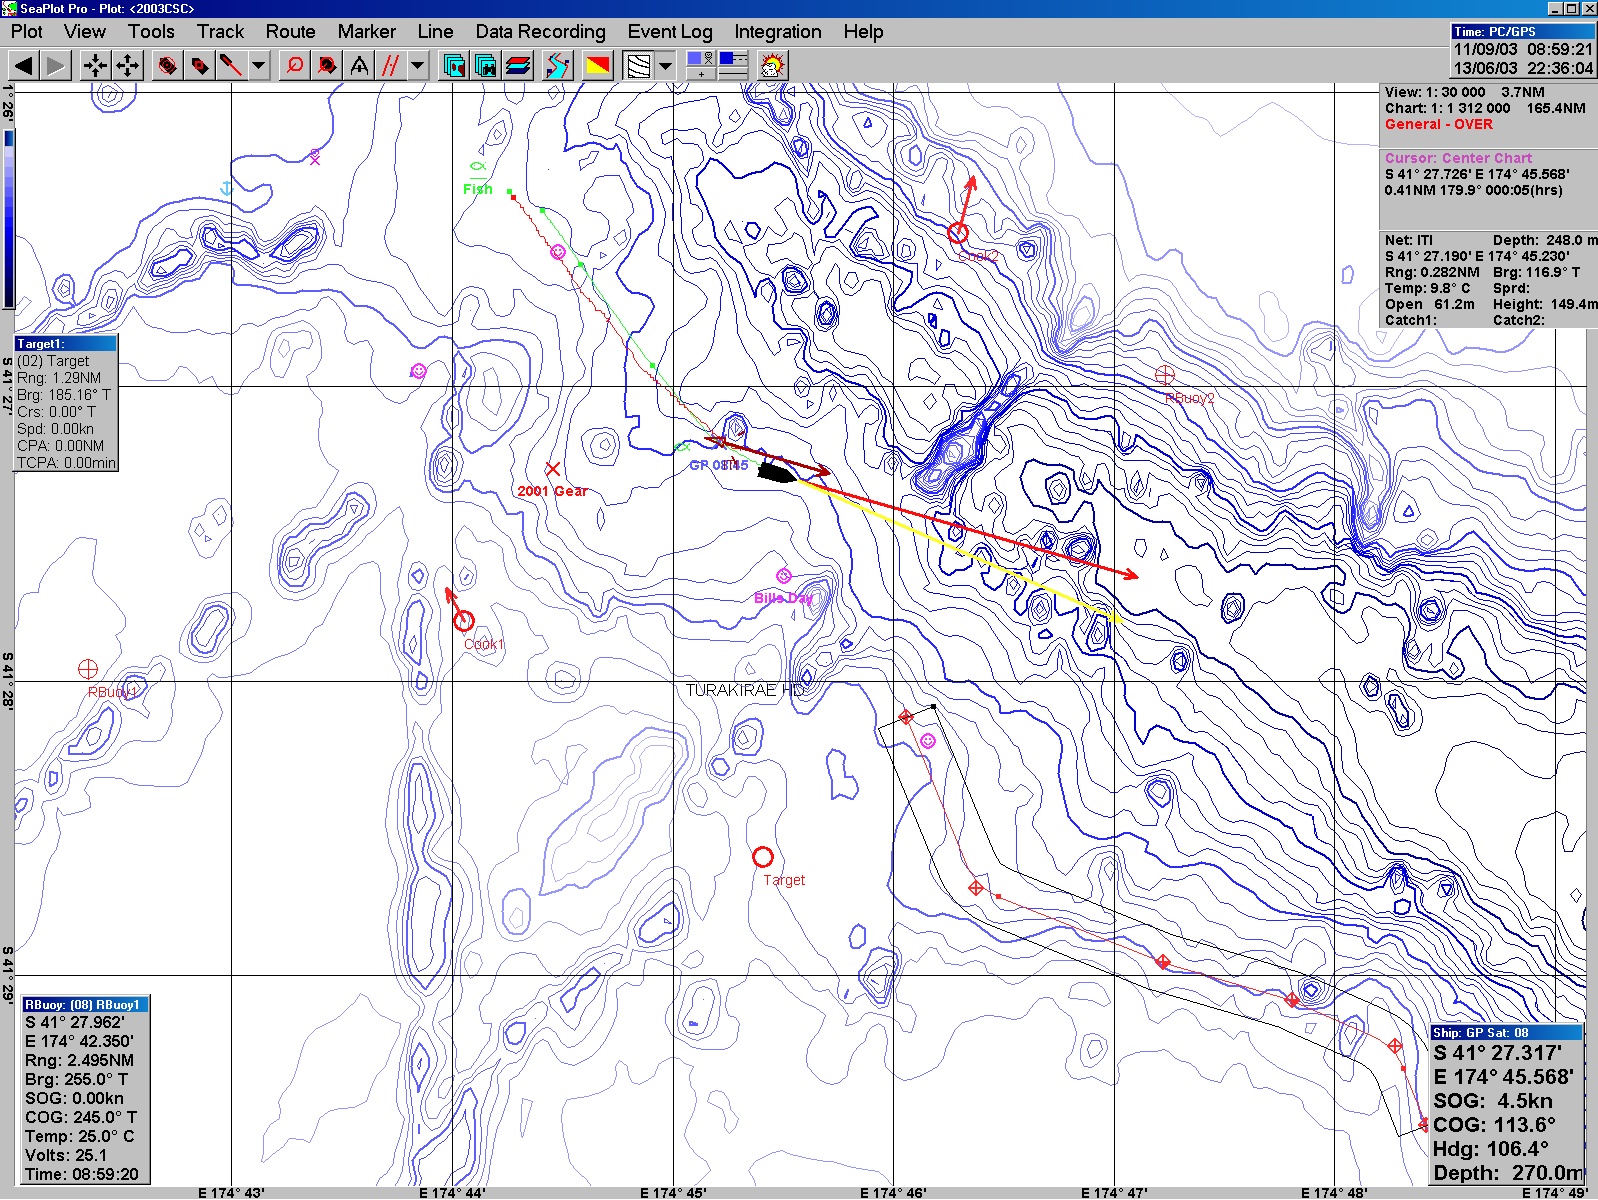Open the Data Recording menu
The height and width of the screenshot is (1200, 1598).
click(x=540, y=32)
